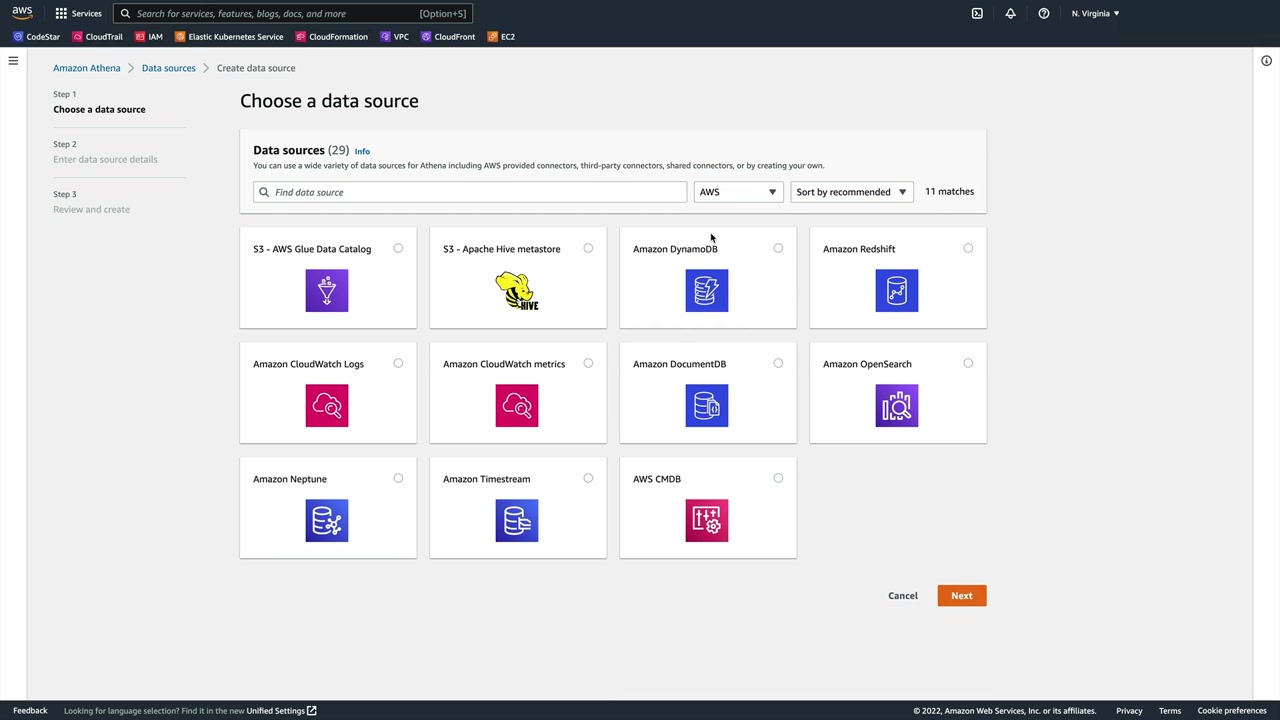The width and height of the screenshot is (1280, 720).
Task: Select the Amazon CloudWatch Logs radio button
Action: point(398,363)
